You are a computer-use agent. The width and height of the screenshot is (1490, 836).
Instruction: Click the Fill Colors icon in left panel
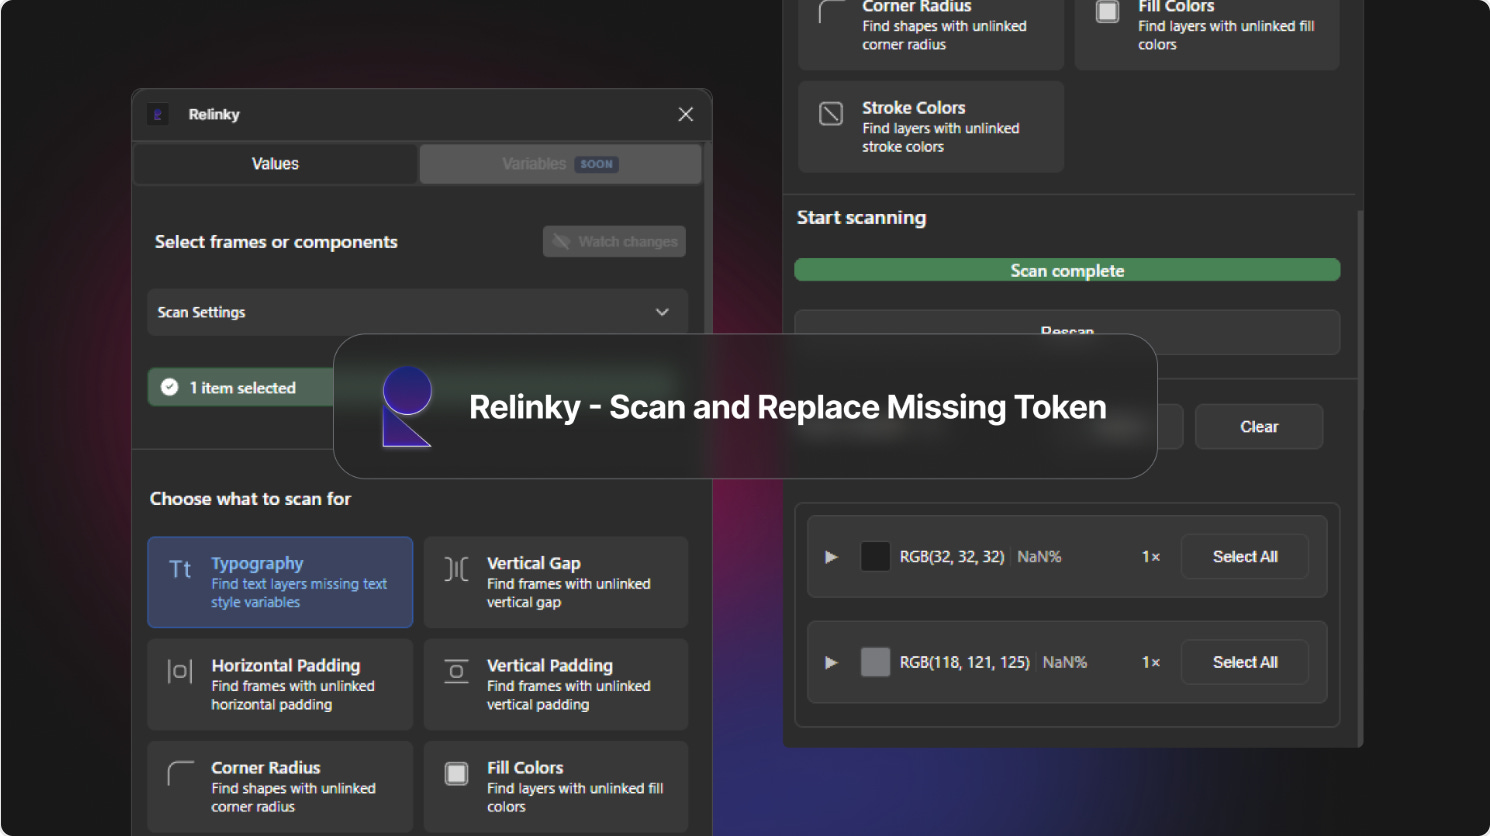click(x=456, y=773)
